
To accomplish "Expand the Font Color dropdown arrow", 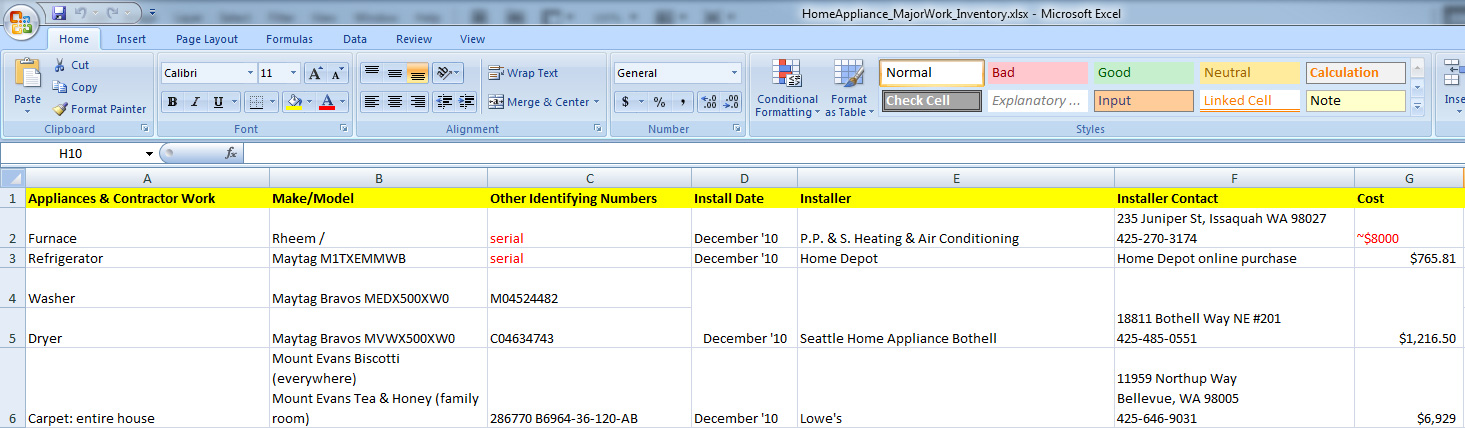I will tap(343, 102).
